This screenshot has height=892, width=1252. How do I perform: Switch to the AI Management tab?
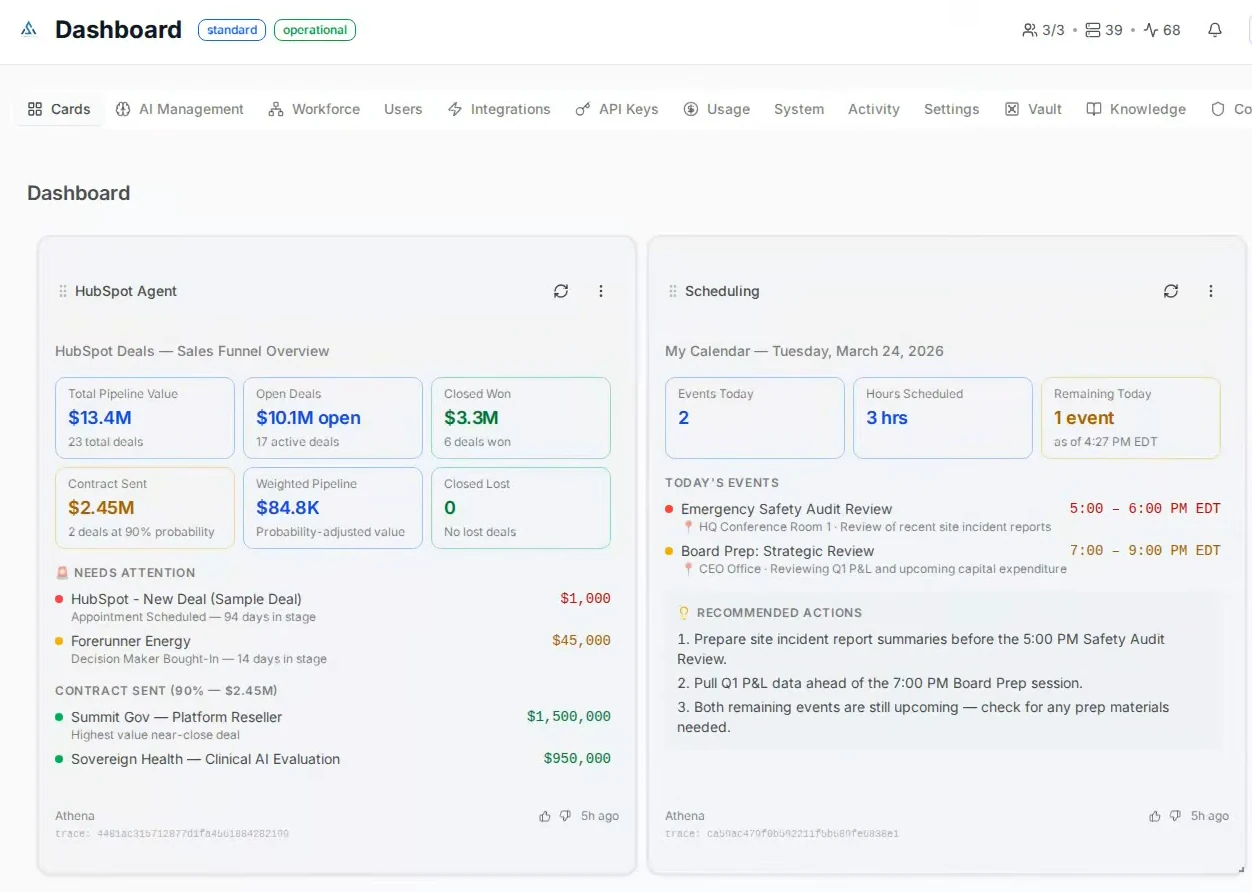[x=180, y=109]
